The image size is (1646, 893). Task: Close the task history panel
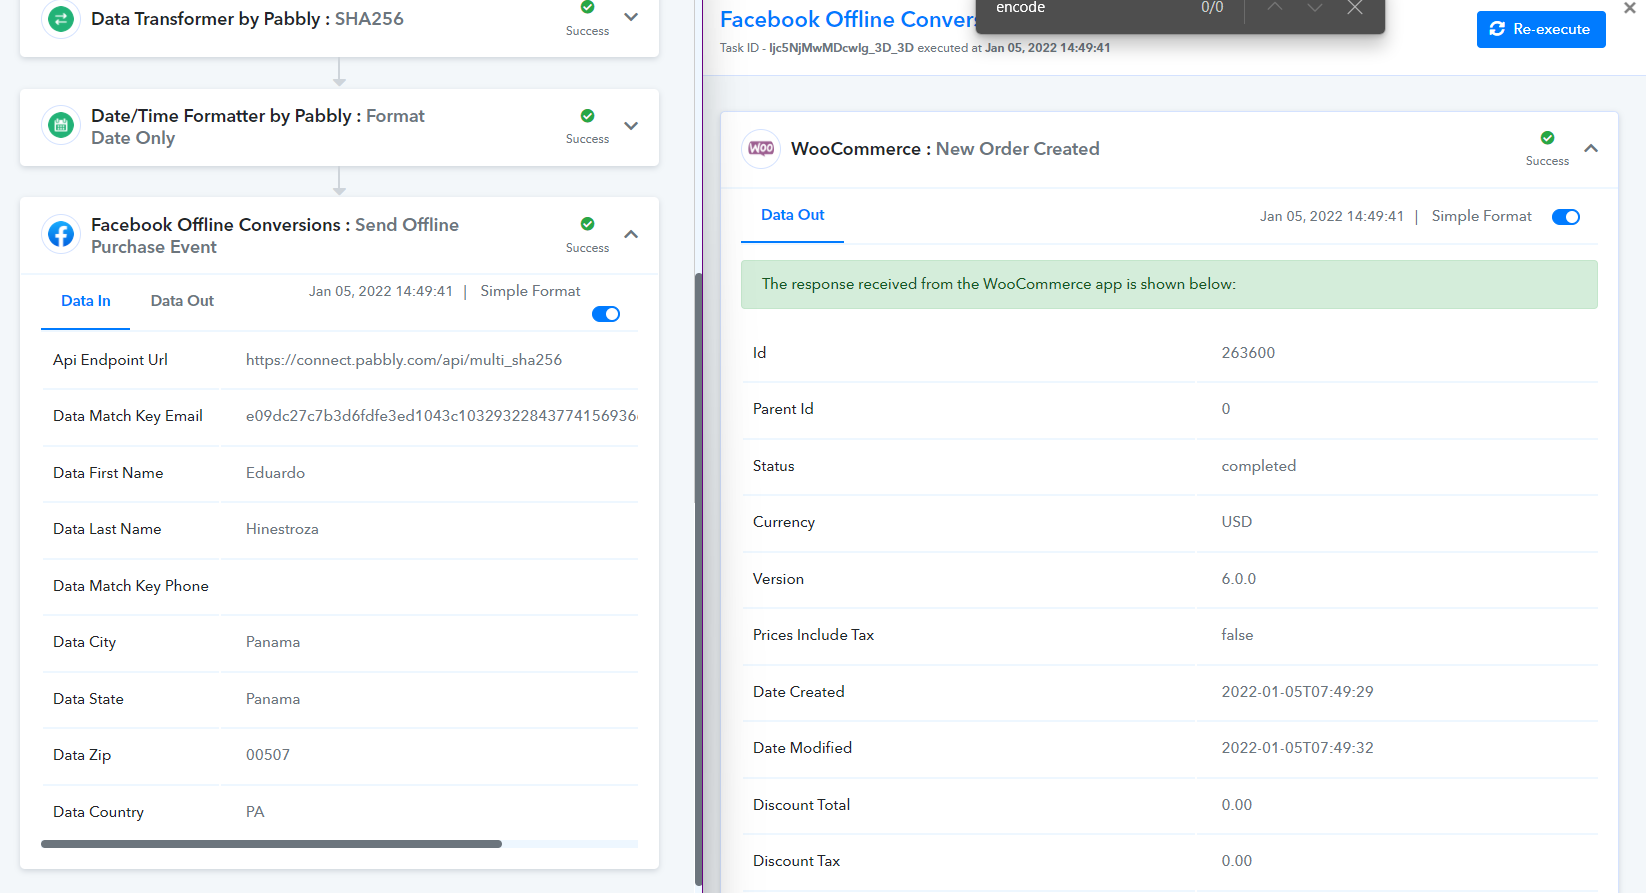1629,8
